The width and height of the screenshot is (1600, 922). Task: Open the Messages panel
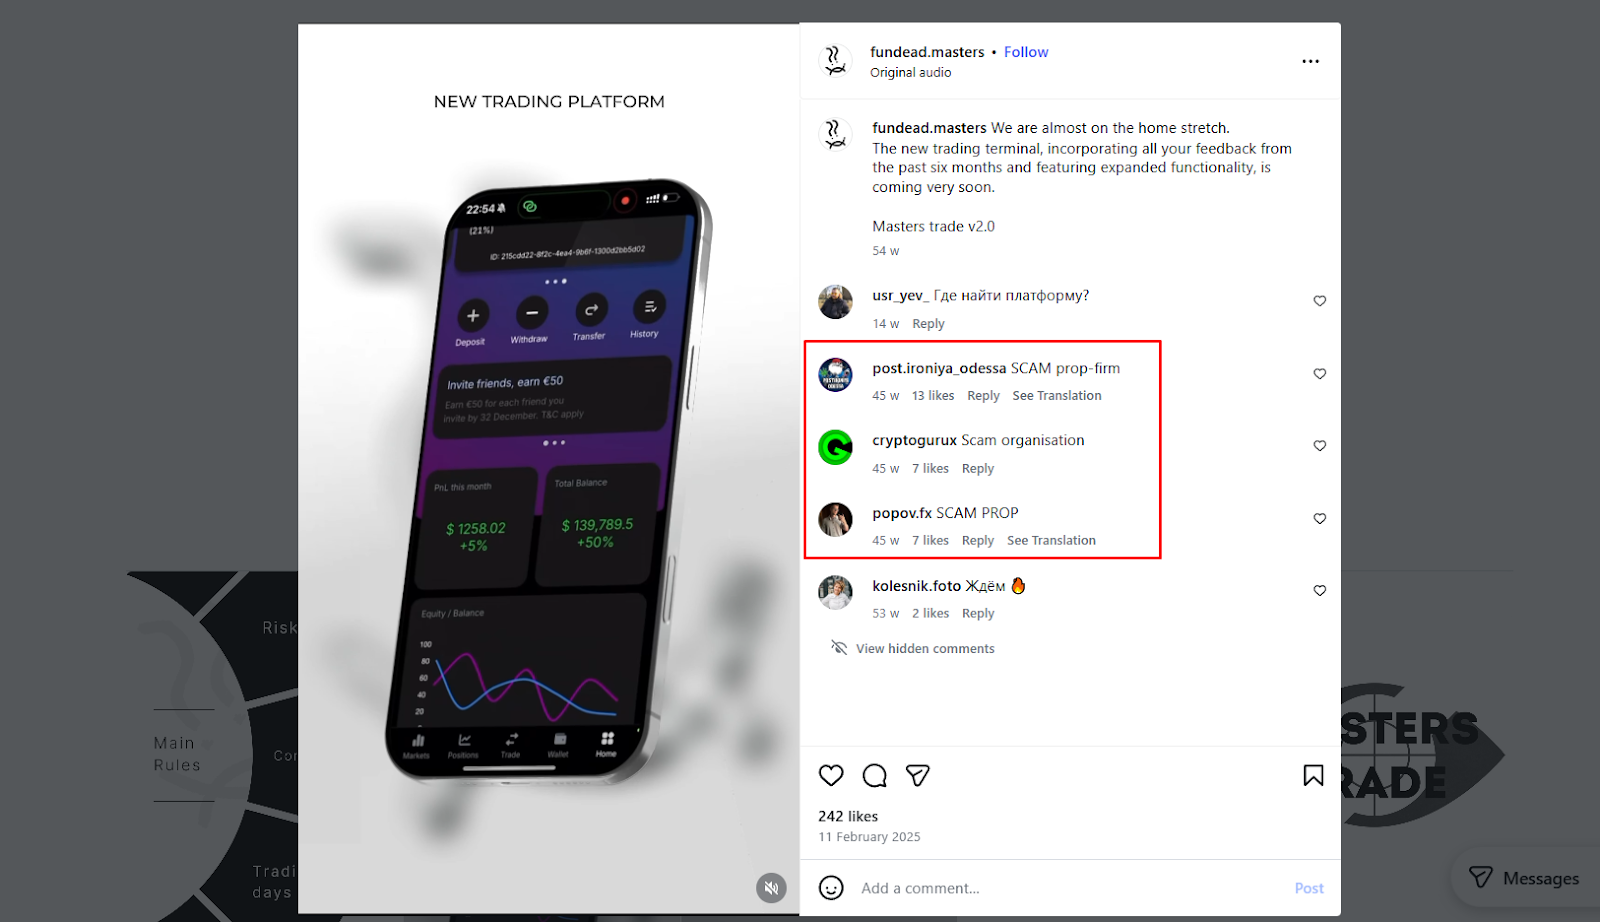click(x=1524, y=878)
